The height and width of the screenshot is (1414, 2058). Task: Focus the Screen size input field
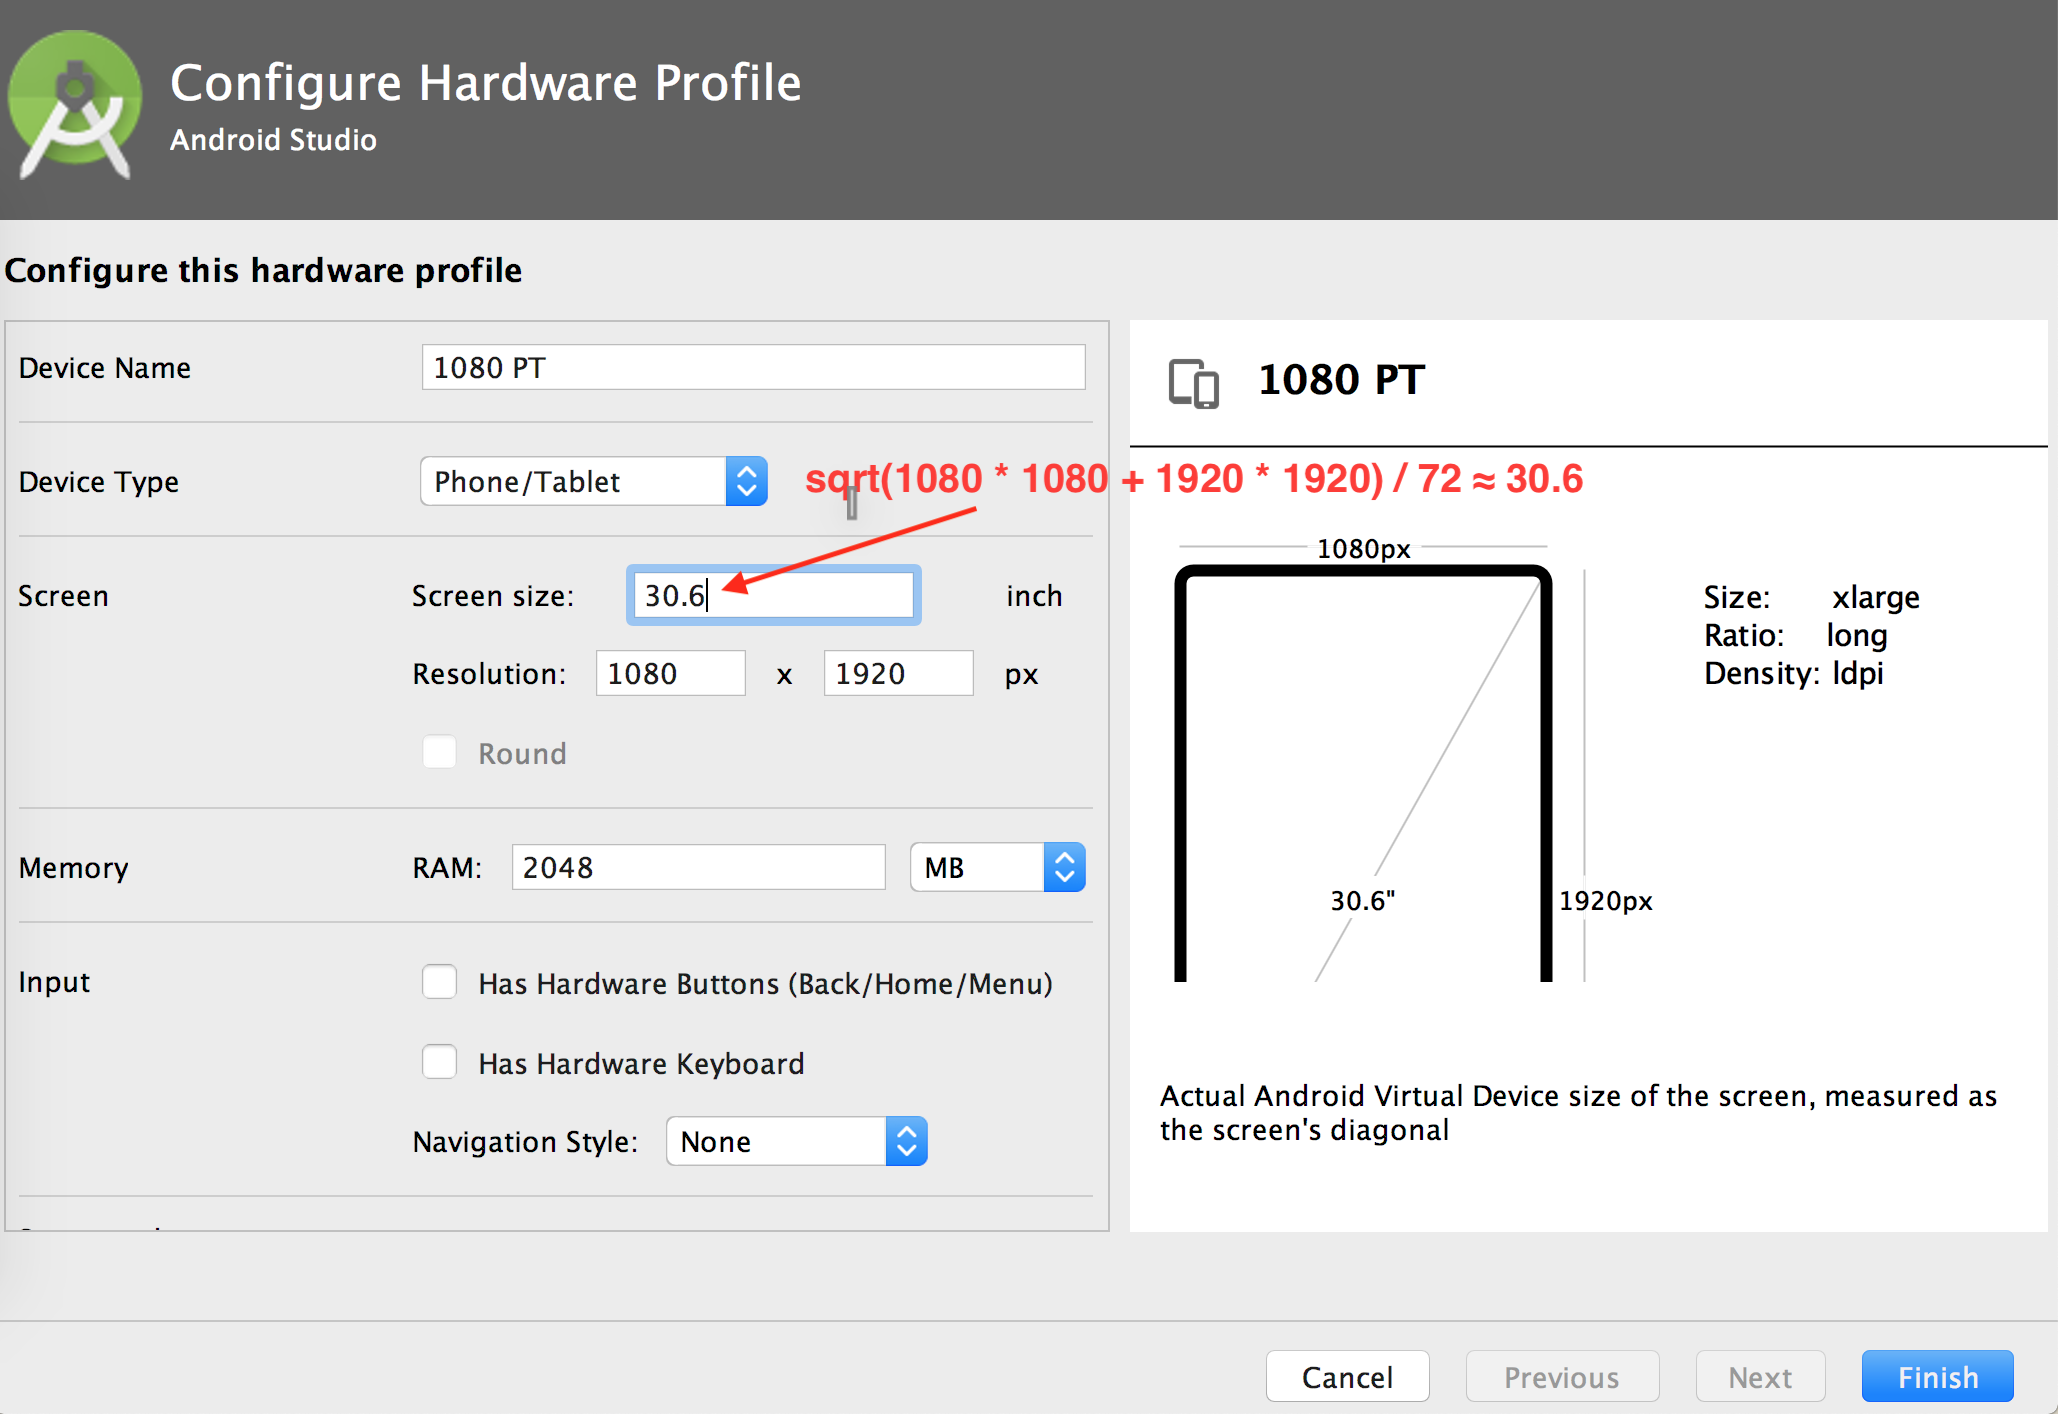click(773, 595)
